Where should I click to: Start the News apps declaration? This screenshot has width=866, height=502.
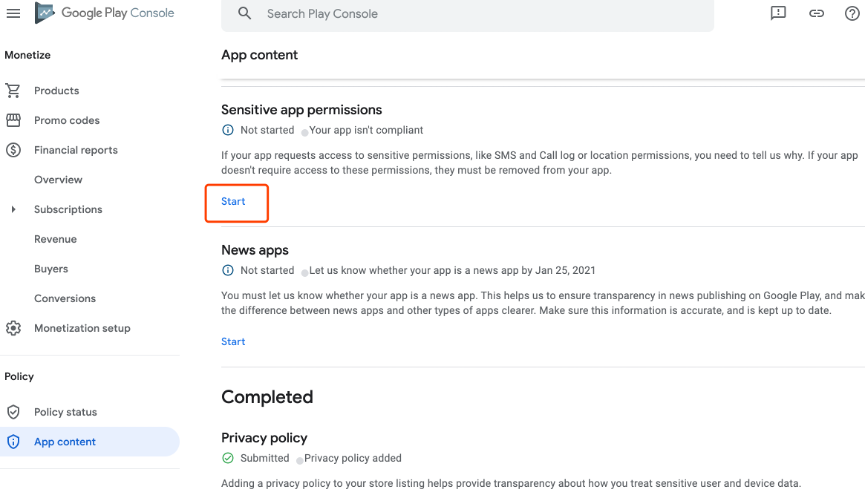233,342
